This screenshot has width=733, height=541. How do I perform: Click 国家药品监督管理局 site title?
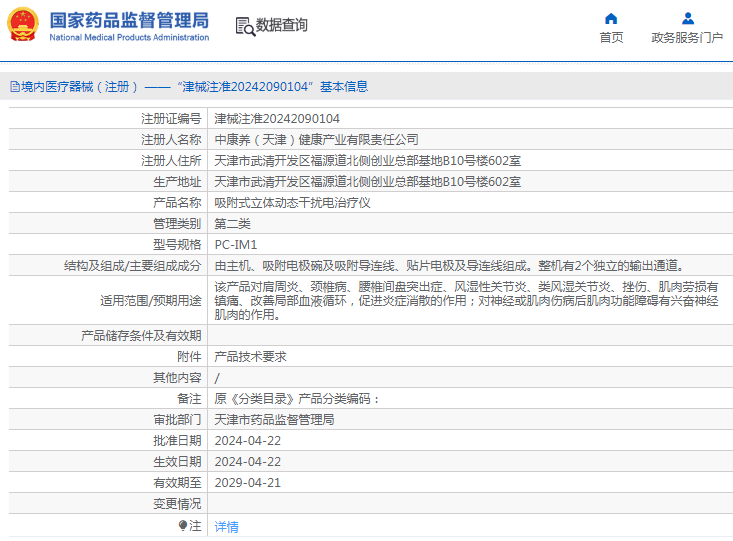[129, 21]
